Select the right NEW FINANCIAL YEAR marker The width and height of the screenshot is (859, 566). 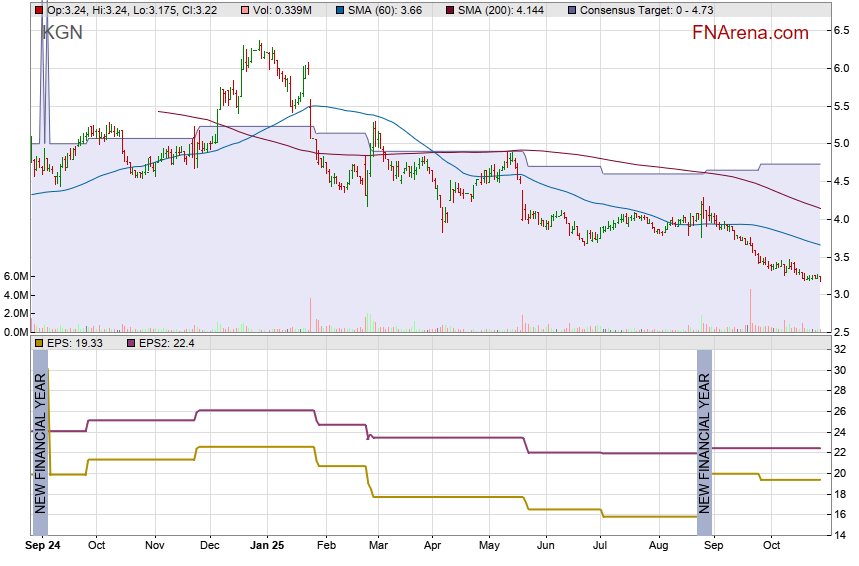pos(704,442)
